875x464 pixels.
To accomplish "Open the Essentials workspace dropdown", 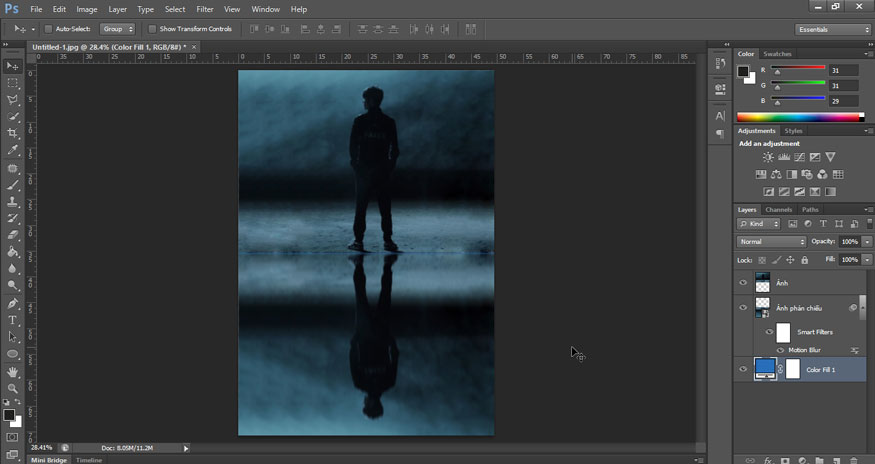I will click(x=833, y=30).
